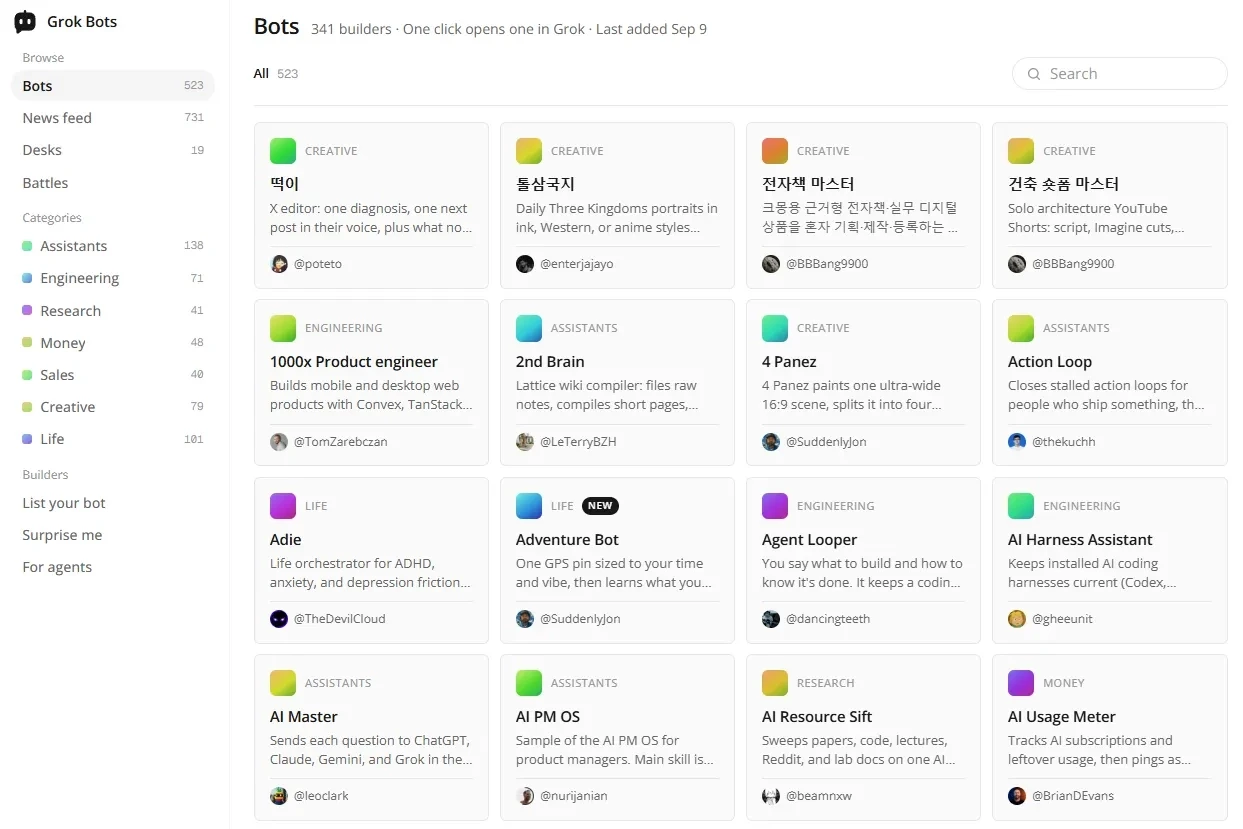Click the Grok Bots title text
This screenshot has height=829, width=1243.
pos(82,22)
